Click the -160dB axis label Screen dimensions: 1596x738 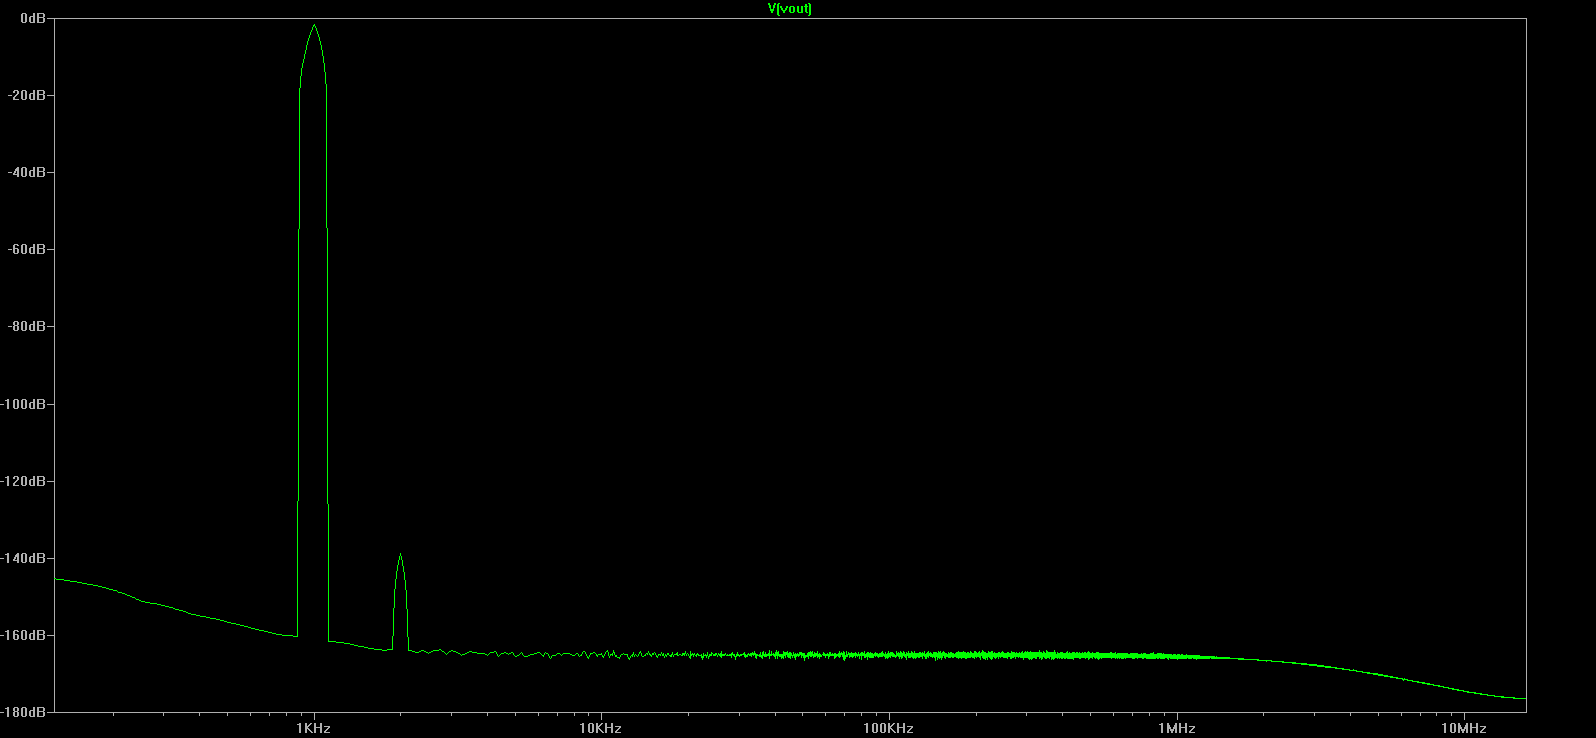24,635
